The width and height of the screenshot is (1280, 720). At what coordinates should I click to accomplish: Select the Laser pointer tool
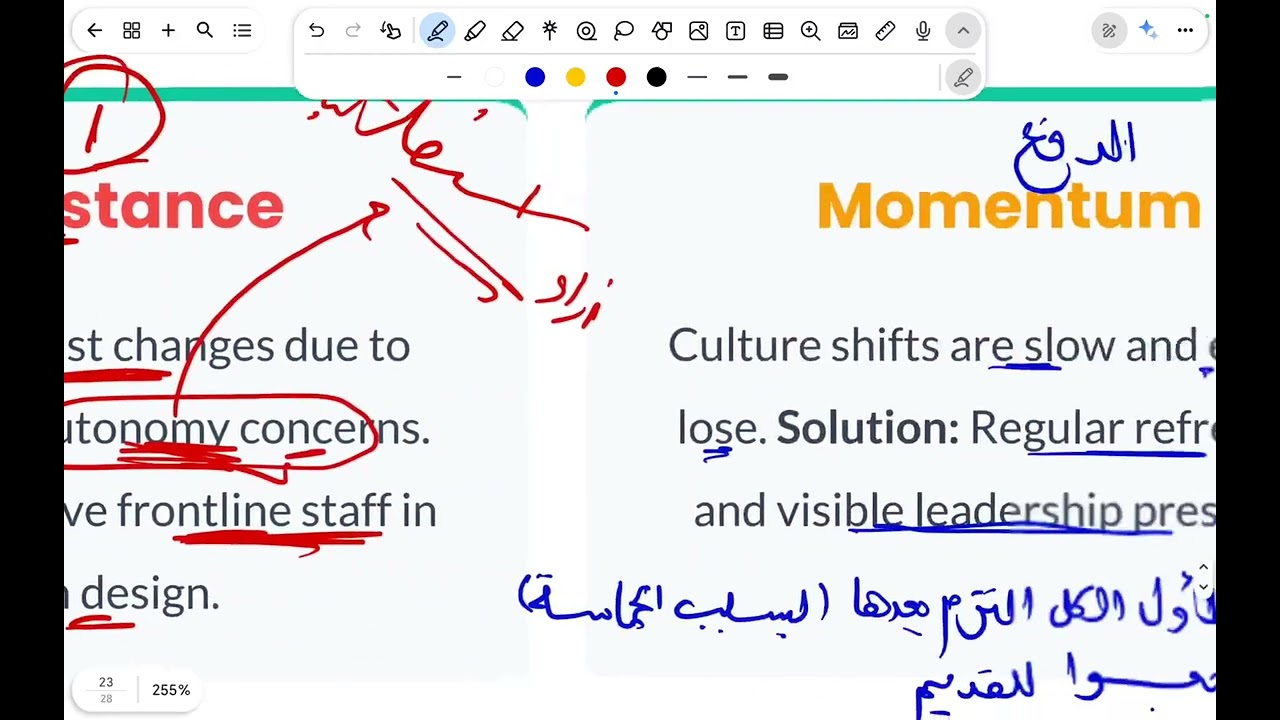click(549, 31)
